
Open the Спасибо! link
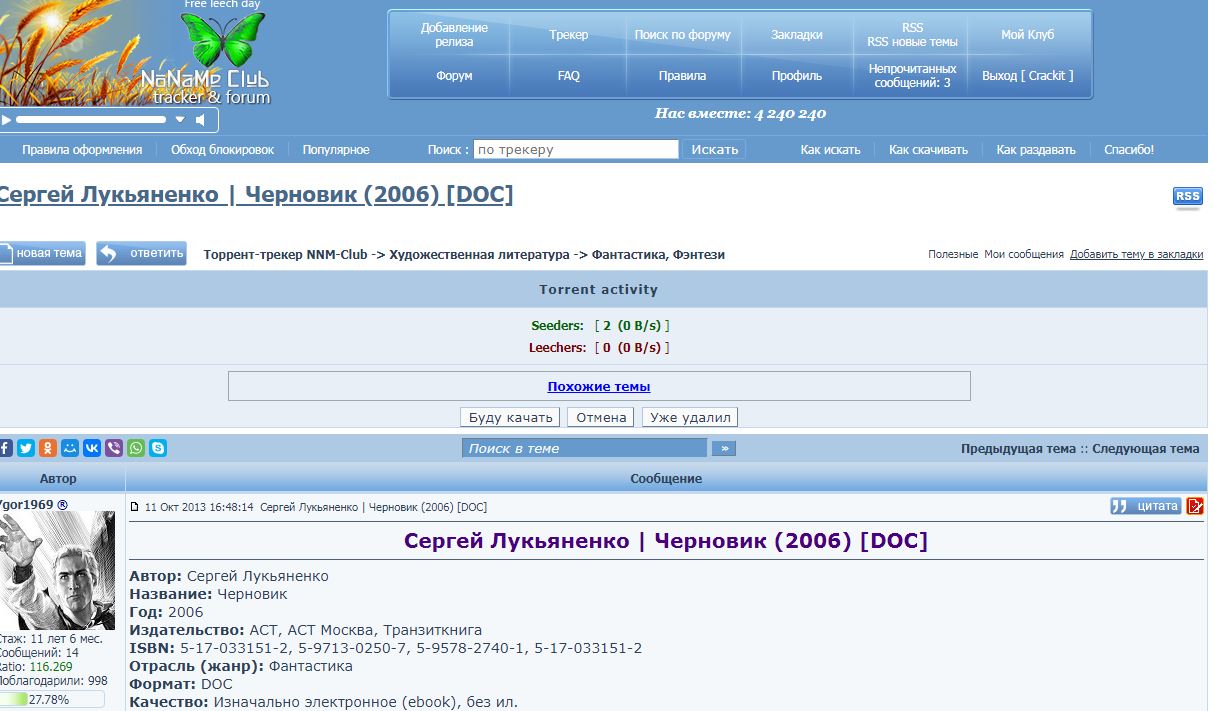tap(1129, 150)
